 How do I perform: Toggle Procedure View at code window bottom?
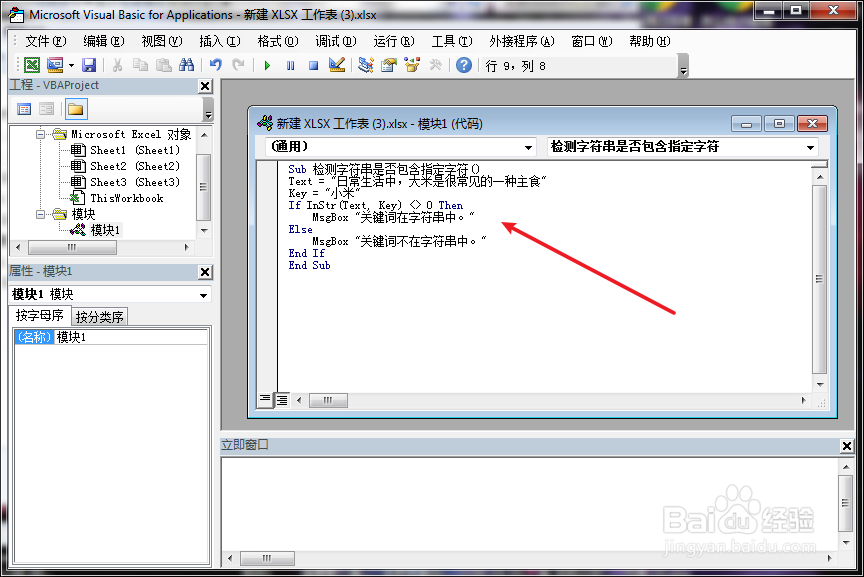pyautogui.click(x=265, y=399)
